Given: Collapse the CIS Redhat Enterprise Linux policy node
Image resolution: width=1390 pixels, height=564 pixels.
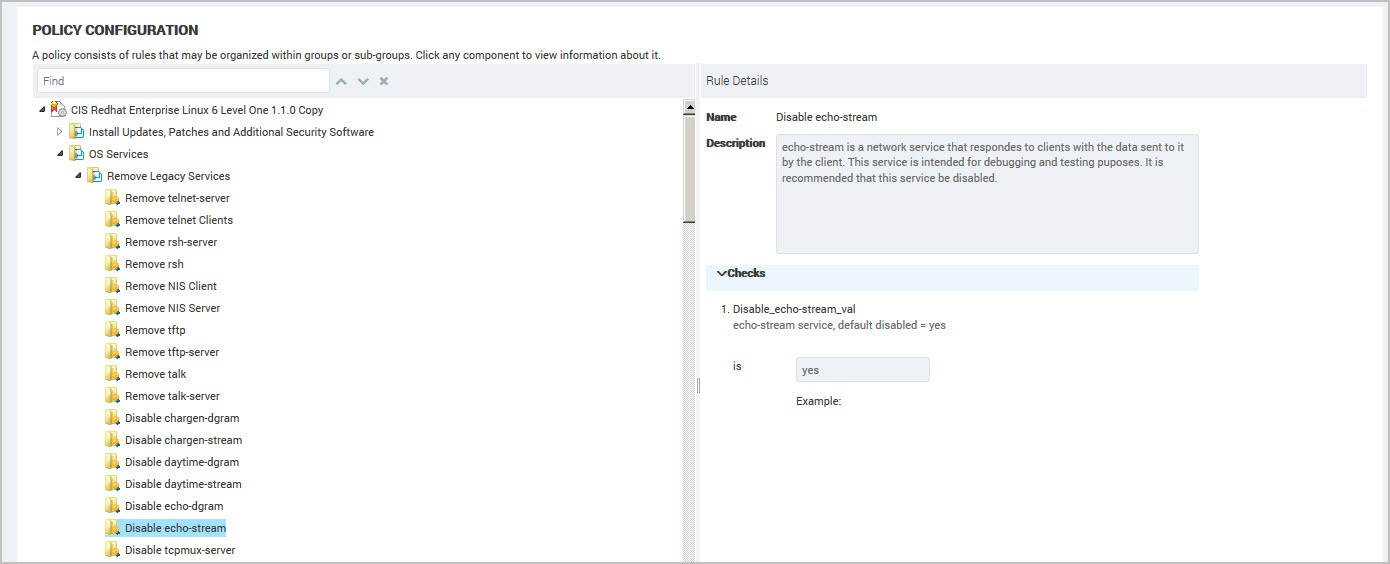Looking at the screenshot, I should 42,110.
